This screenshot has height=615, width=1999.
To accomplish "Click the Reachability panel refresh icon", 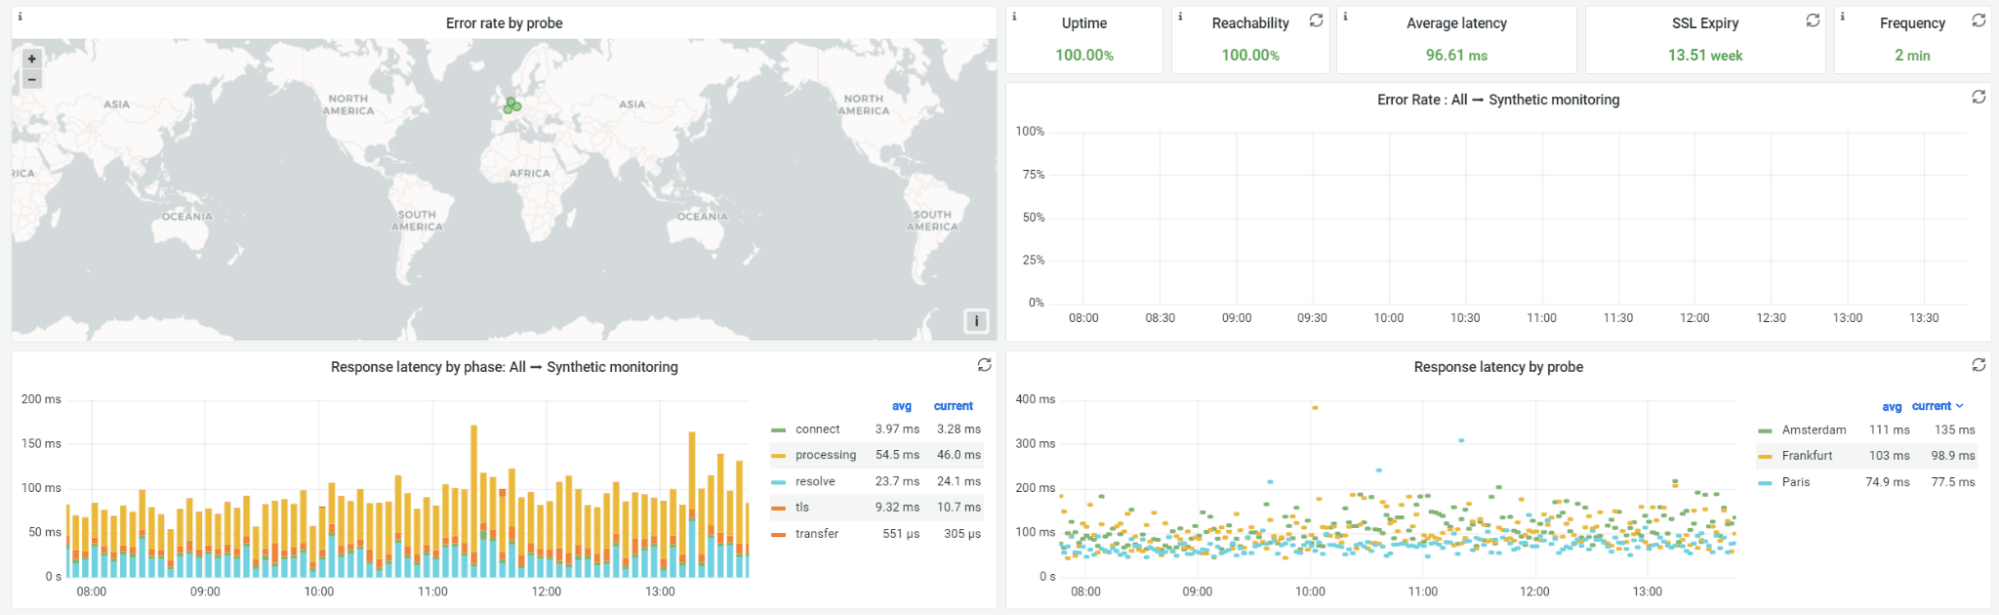I will (1316, 20).
